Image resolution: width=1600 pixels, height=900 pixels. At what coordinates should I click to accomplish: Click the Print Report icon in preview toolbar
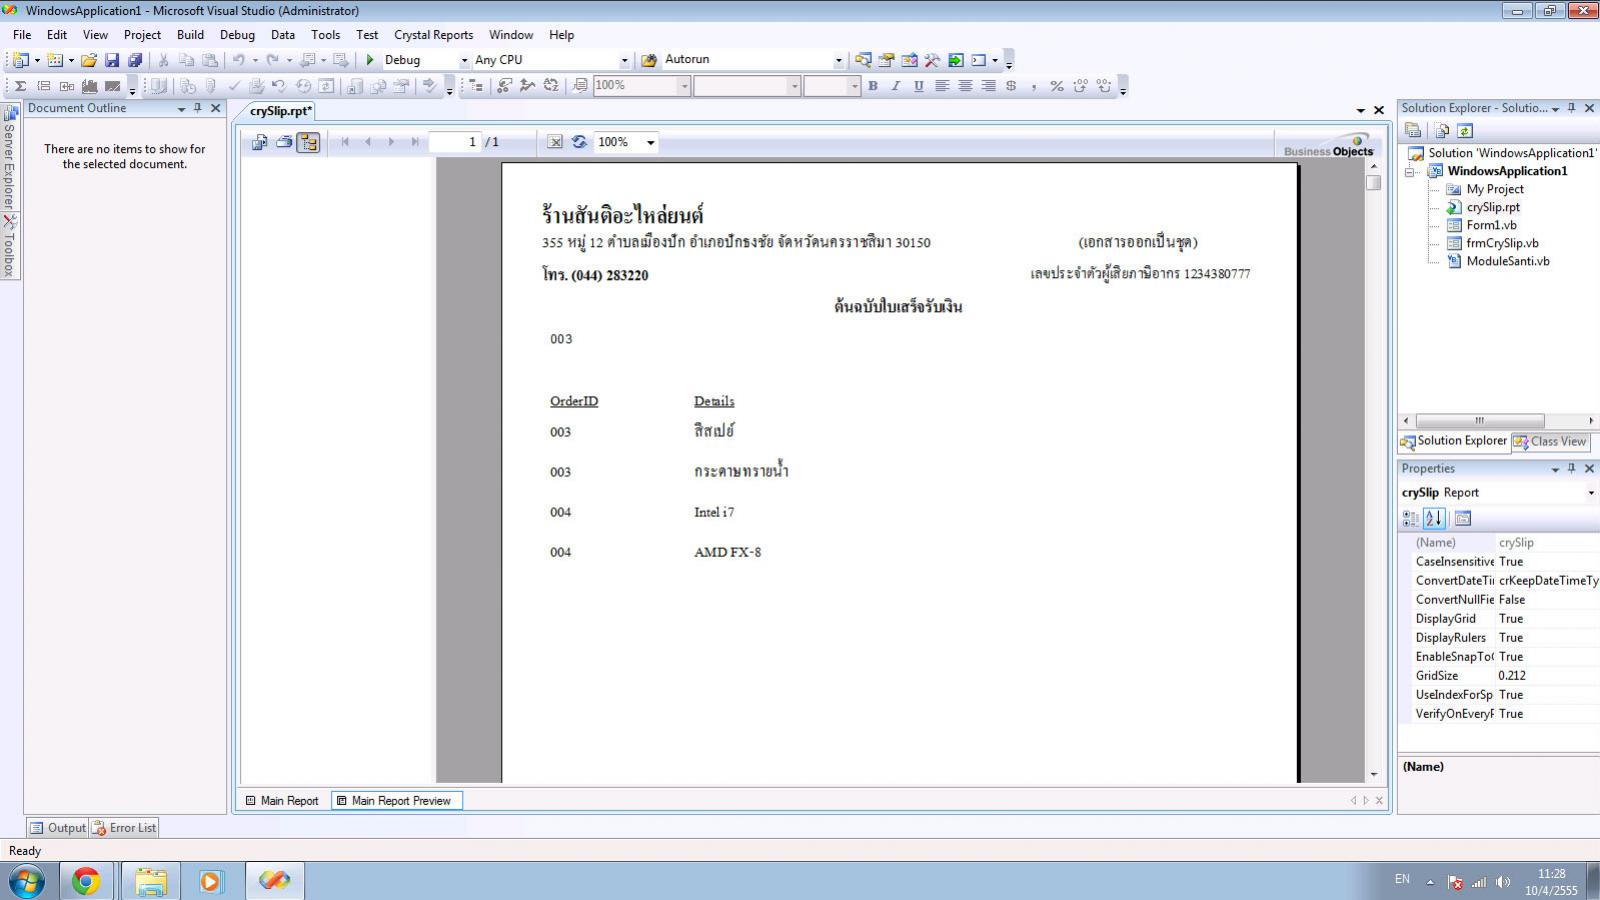click(284, 142)
